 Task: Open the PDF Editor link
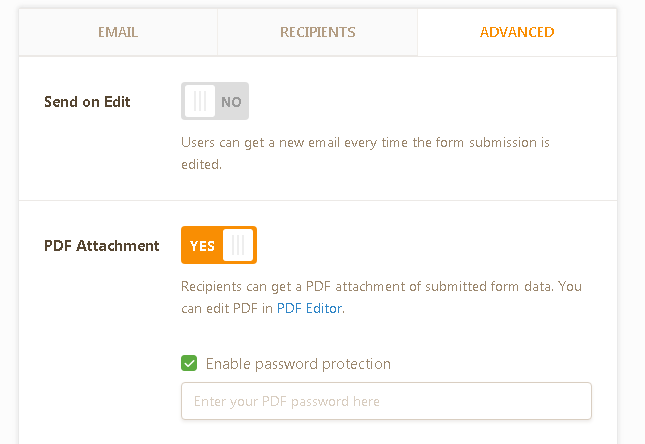310,308
